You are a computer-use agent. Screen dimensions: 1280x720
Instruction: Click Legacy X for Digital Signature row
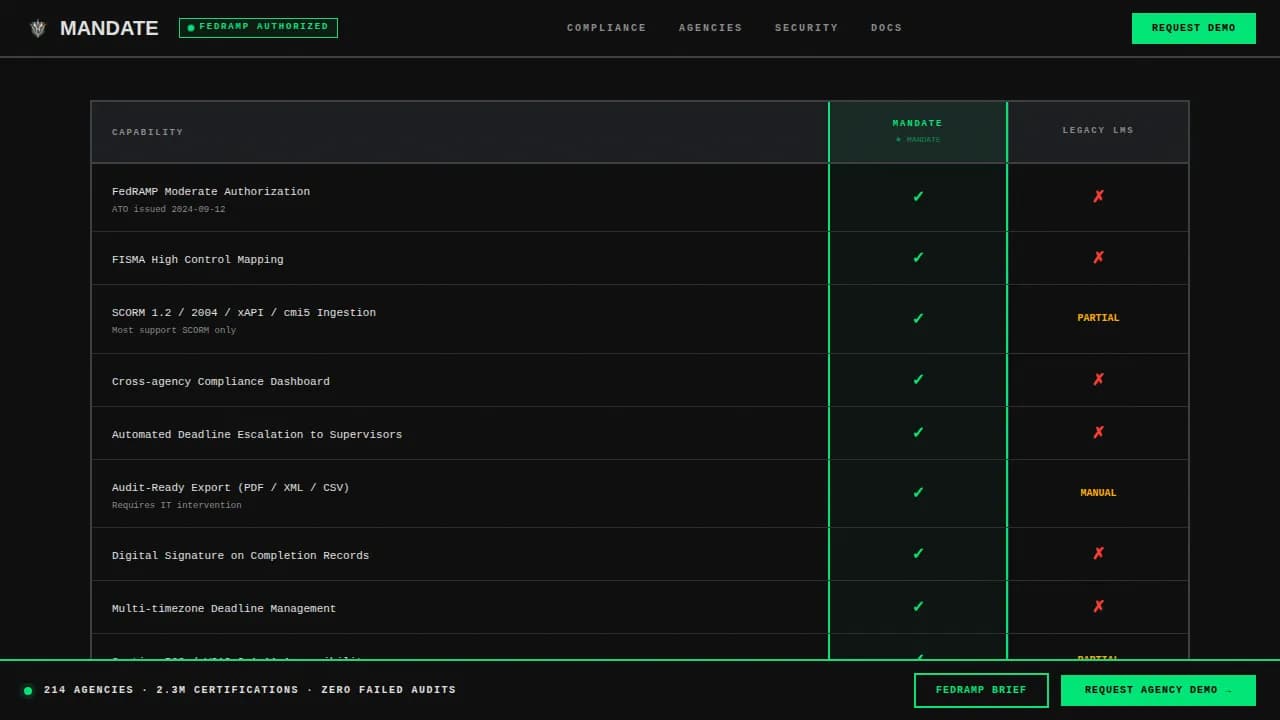[1098, 554]
